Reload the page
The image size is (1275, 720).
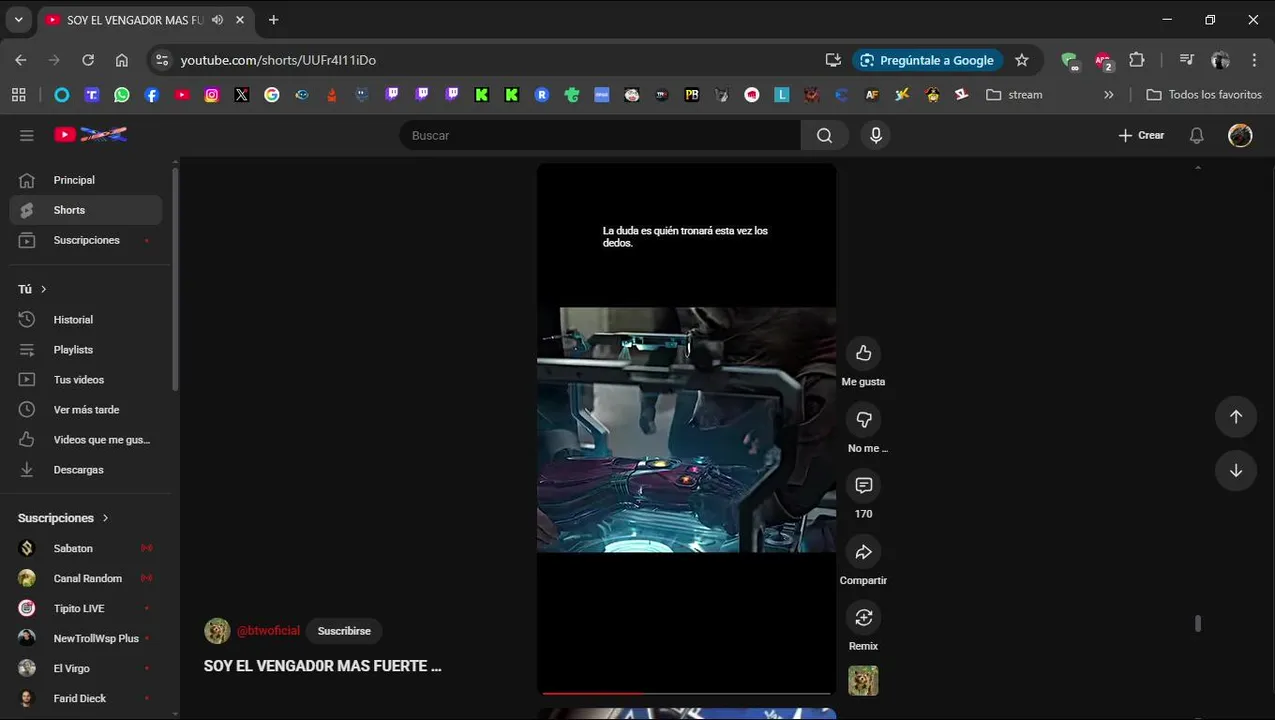(x=88, y=60)
